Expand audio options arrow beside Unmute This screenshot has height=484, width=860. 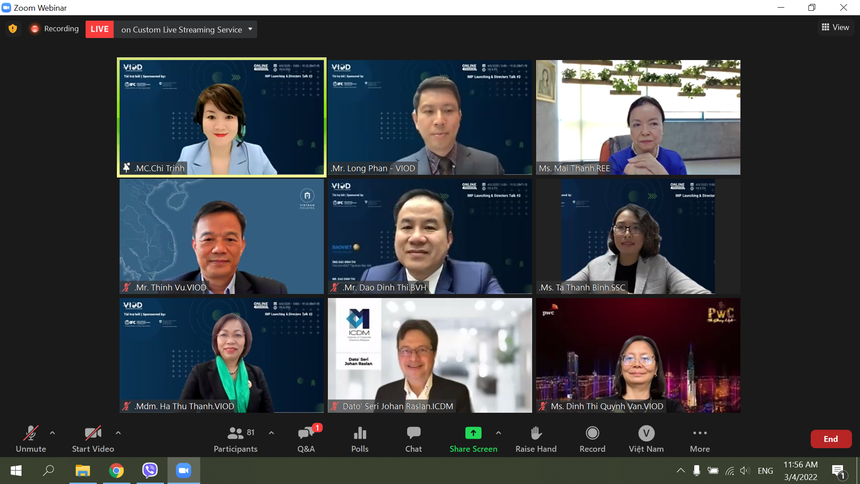tap(52, 433)
